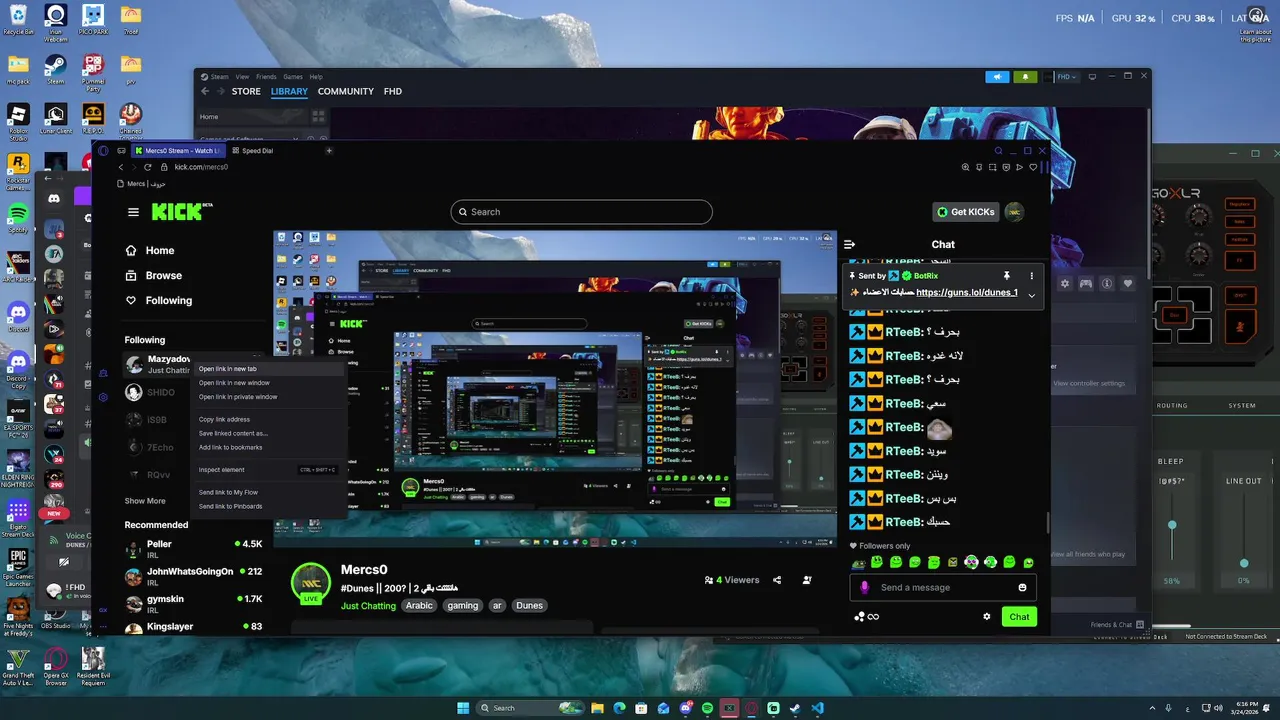Click the voice message microphone icon
The width and height of the screenshot is (1280, 720).
point(865,587)
